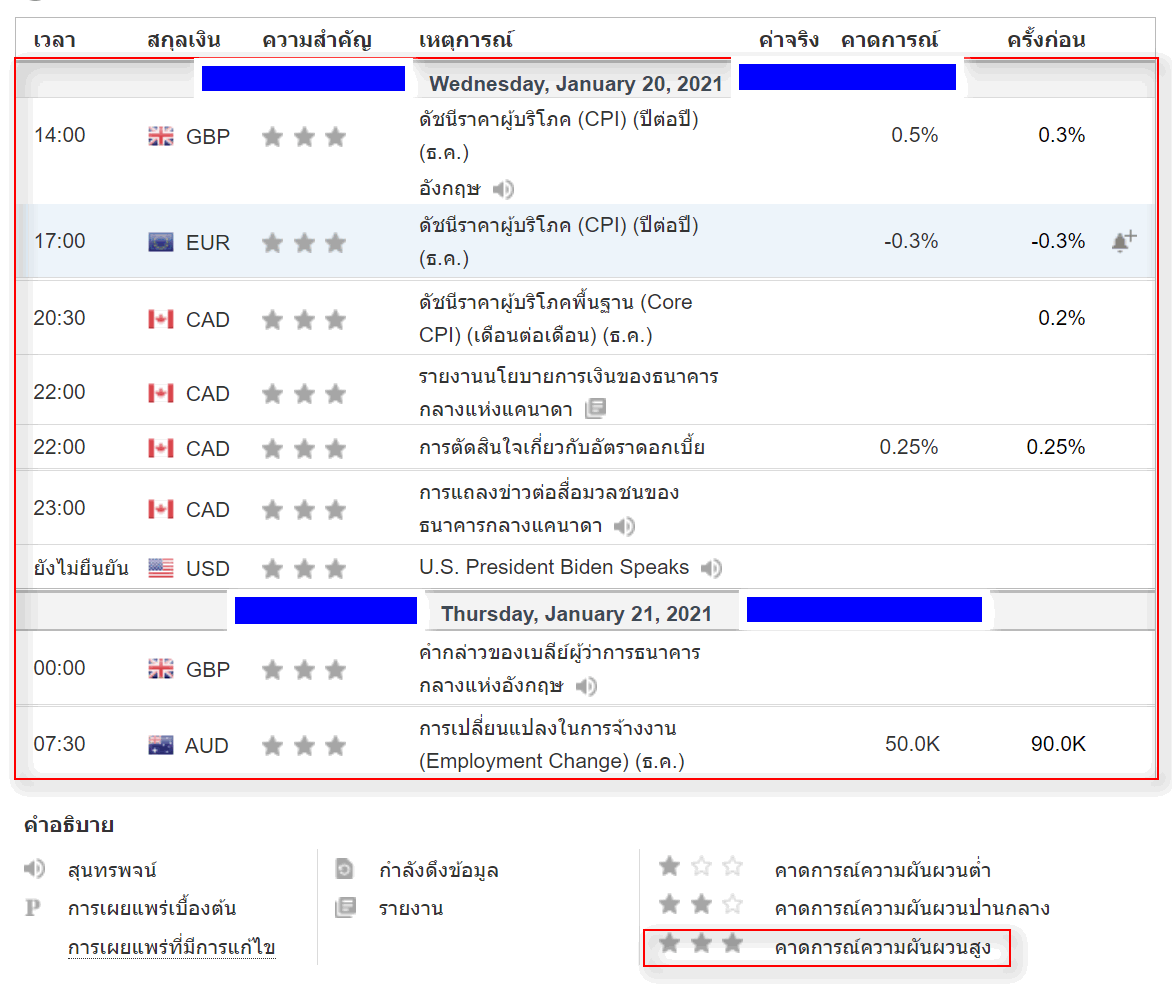The height and width of the screenshot is (990, 1172).
Task: Click the คาดการณ์ column header
Action: (x=889, y=40)
